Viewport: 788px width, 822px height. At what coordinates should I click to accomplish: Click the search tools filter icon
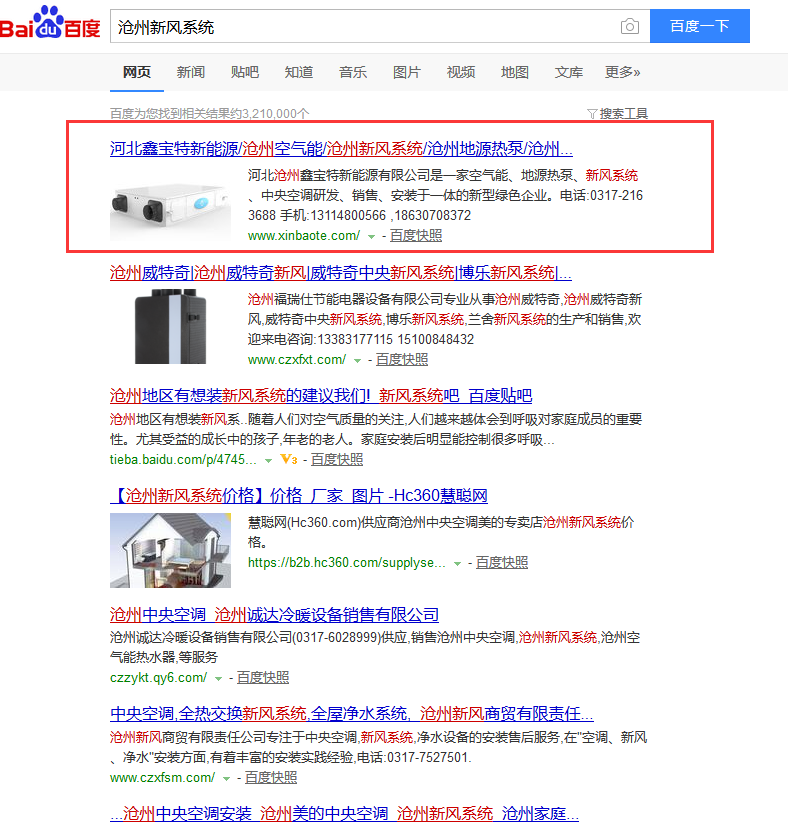(592, 114)
